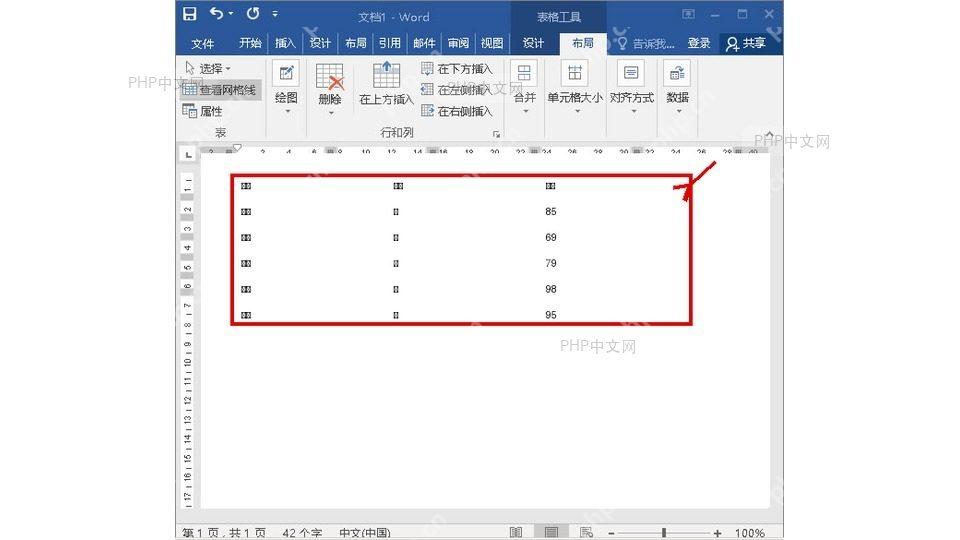Click the 单元格大小 cell size icon

[574, 73]
